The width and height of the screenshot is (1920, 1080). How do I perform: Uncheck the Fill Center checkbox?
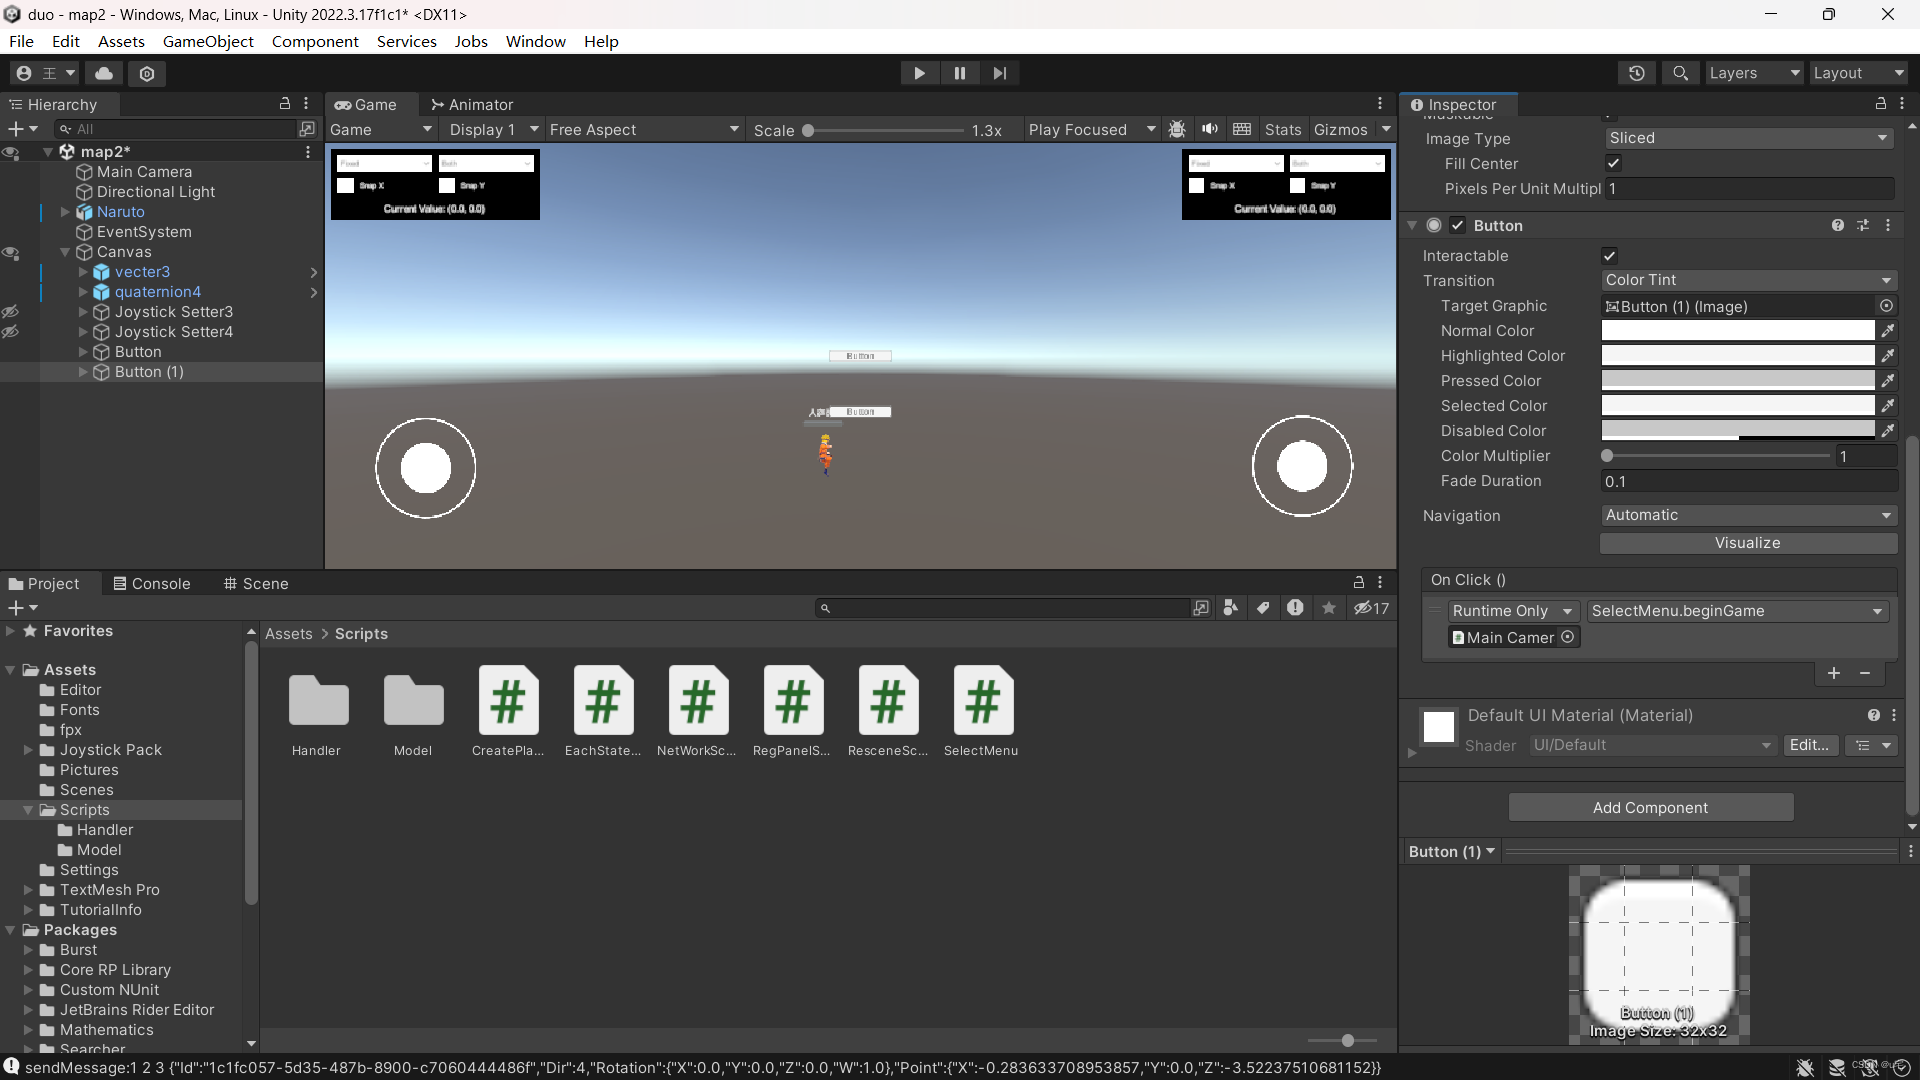tap(1613, 163)
